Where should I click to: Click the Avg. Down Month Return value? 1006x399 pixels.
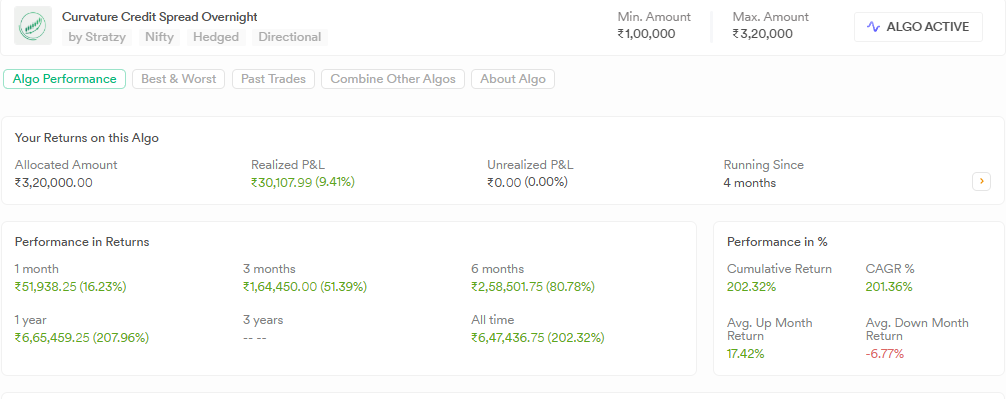pos(885,353)
